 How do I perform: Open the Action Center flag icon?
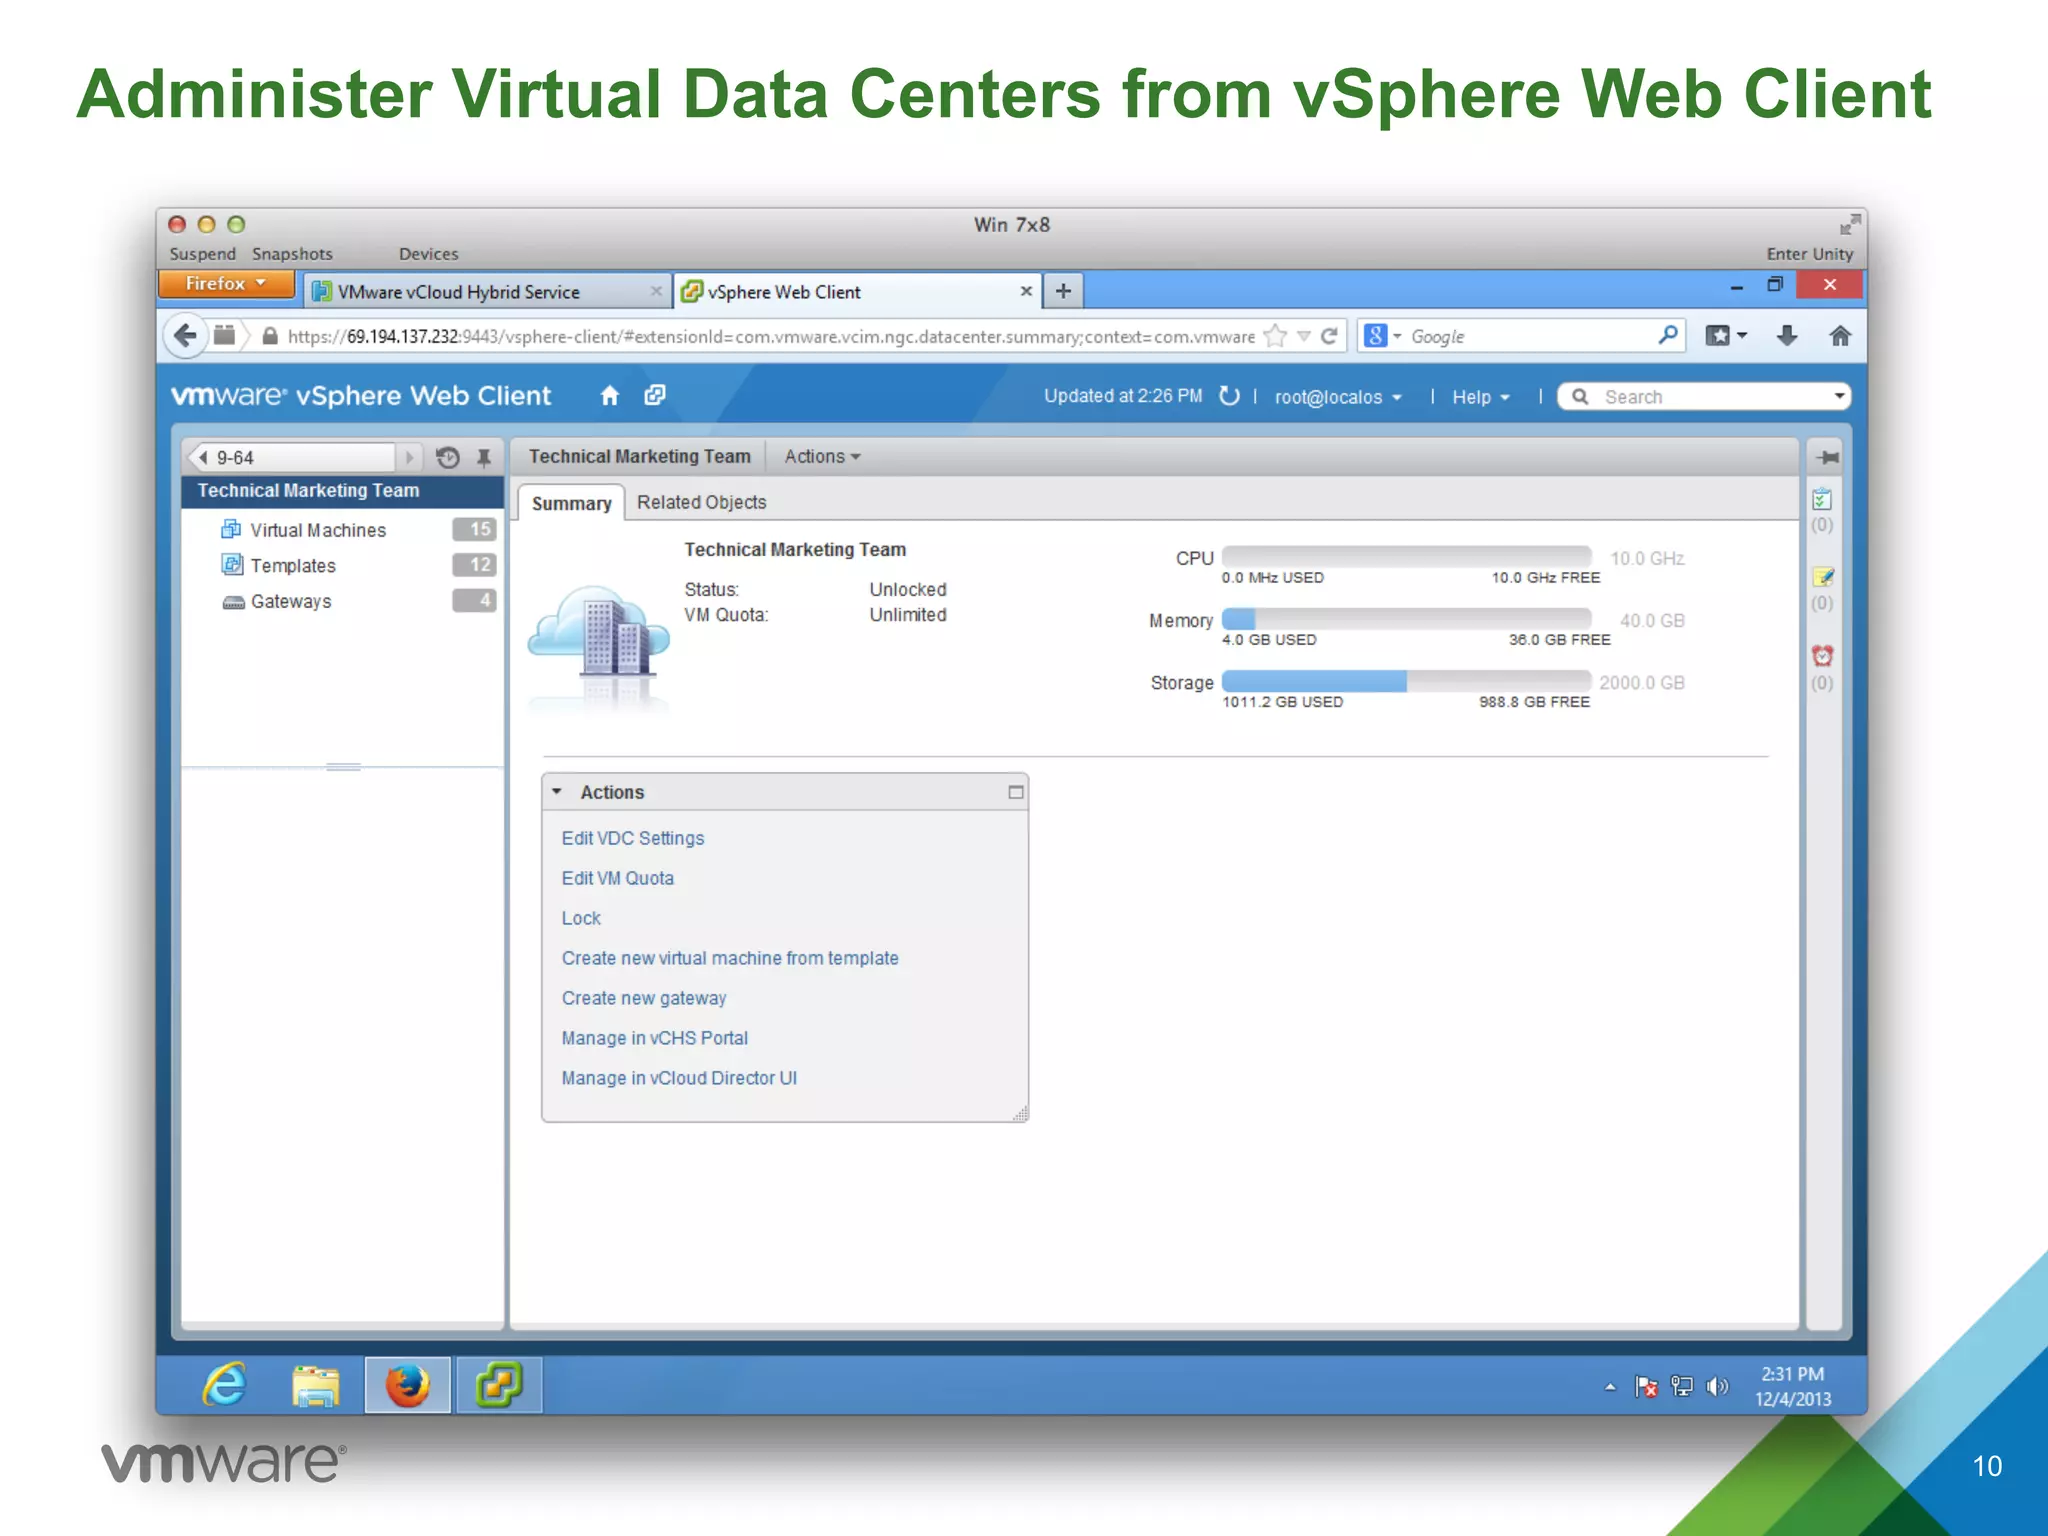pyautogui.click(x=1645, y=1386)
